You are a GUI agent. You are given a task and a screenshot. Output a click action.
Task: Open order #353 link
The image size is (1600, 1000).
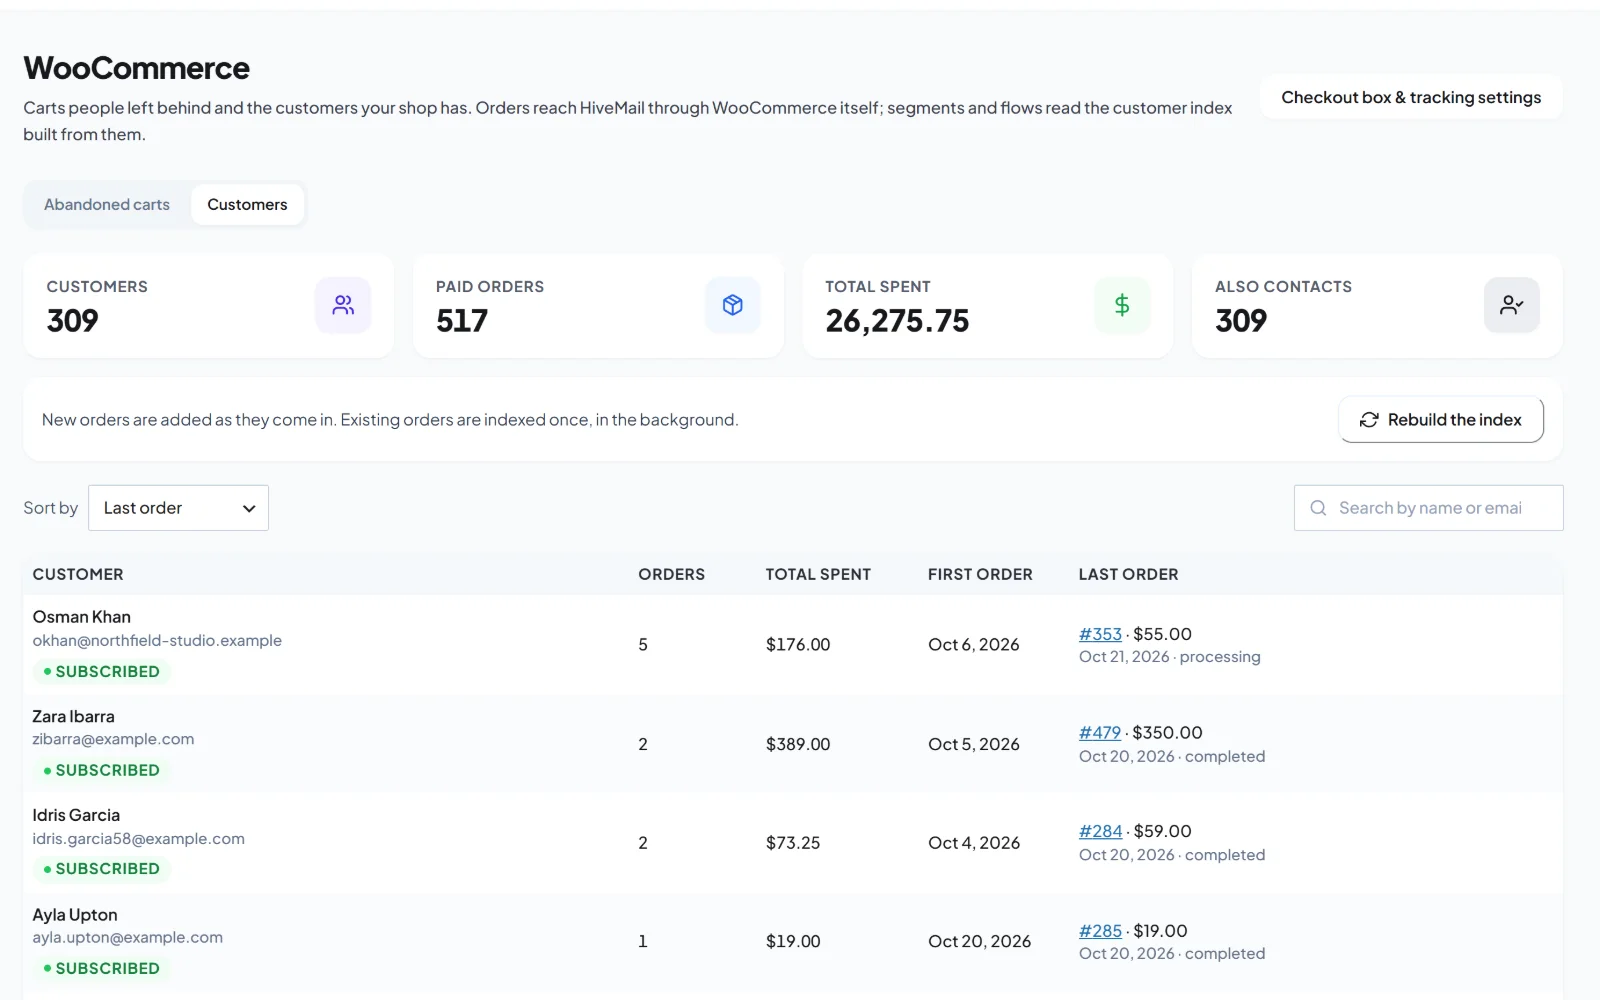[x=1100, y=634]
